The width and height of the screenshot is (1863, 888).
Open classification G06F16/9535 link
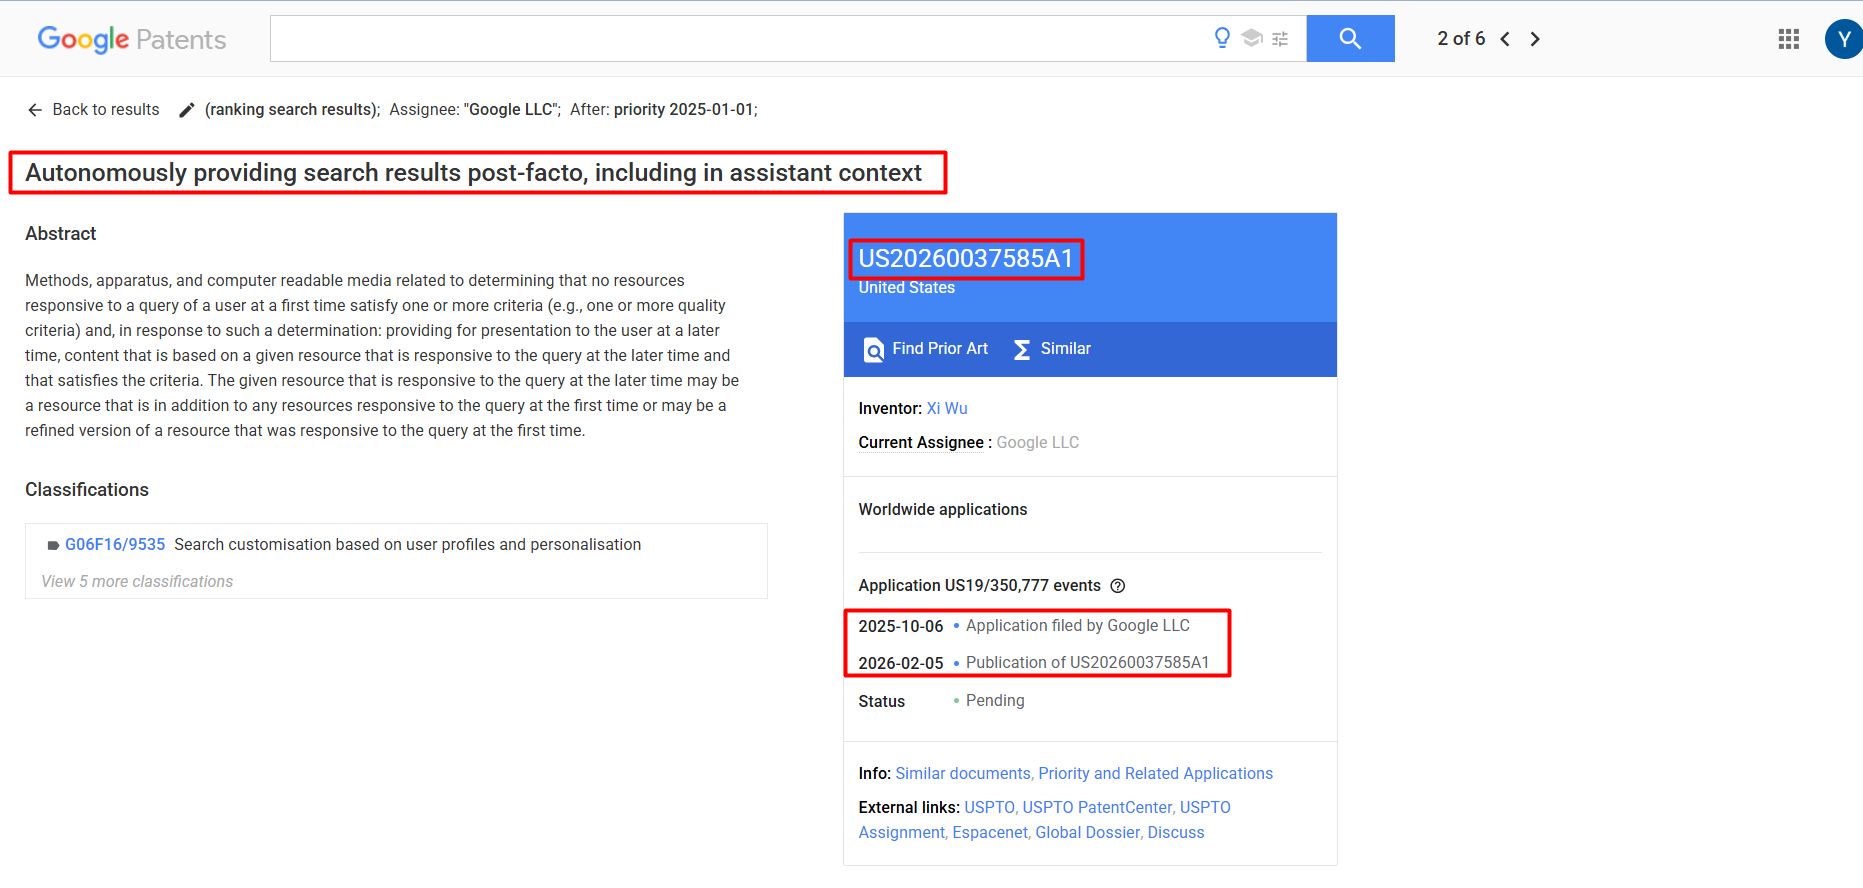[x=115, y=544]
